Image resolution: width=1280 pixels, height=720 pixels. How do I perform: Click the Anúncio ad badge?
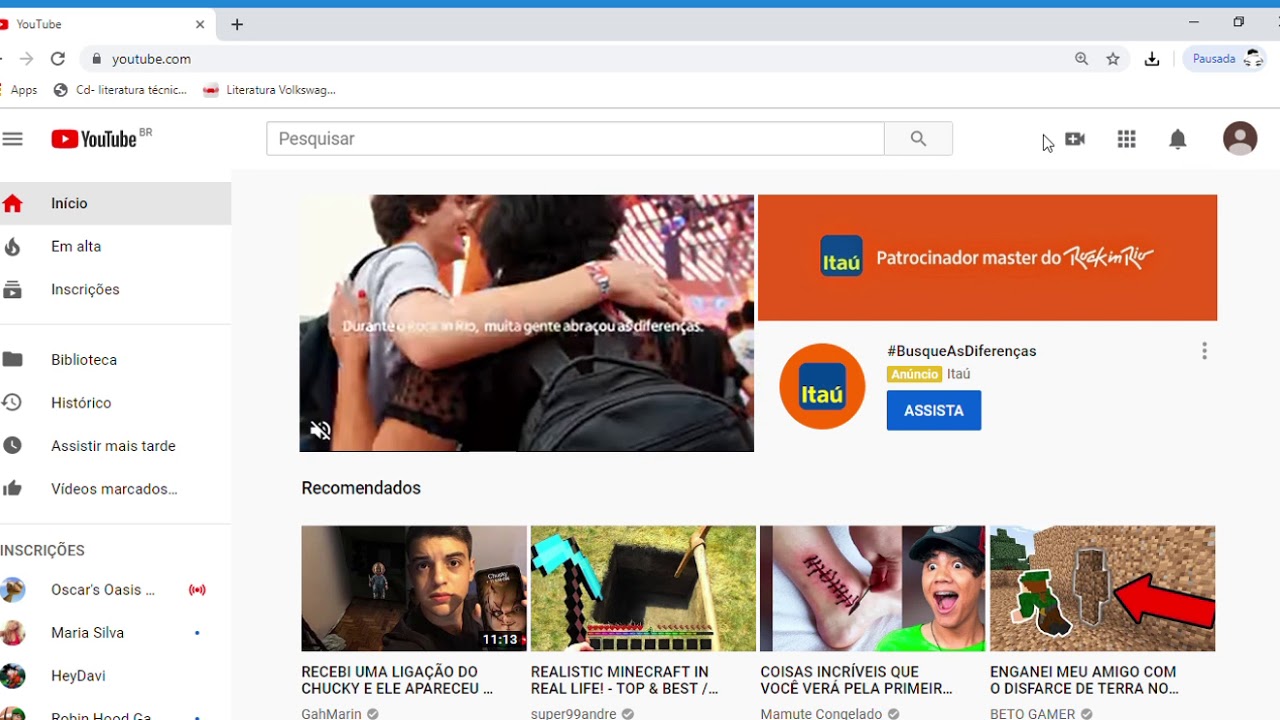(914, 374)
